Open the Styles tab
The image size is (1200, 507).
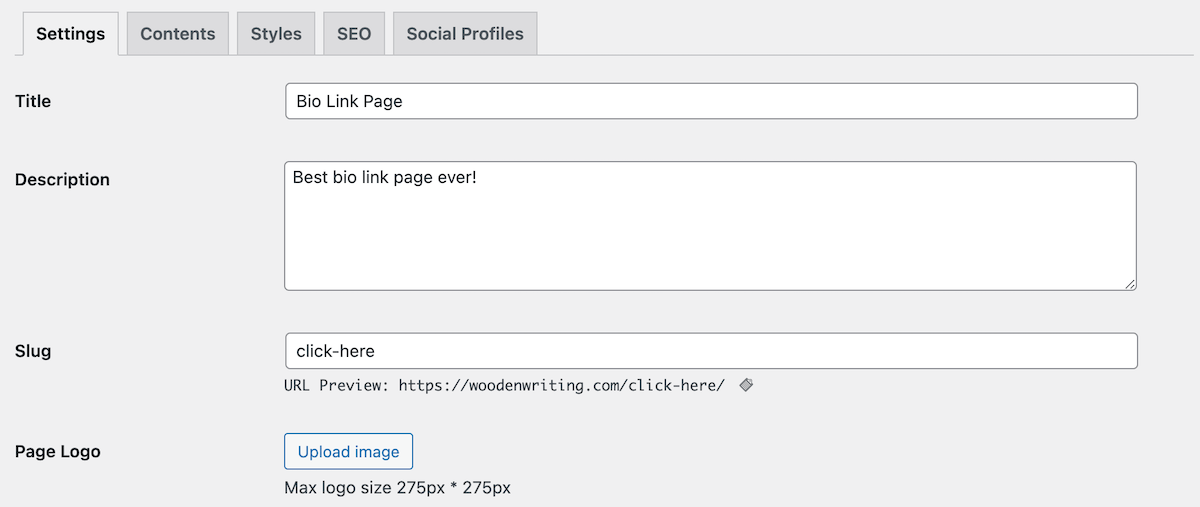(x=276, y=34)
